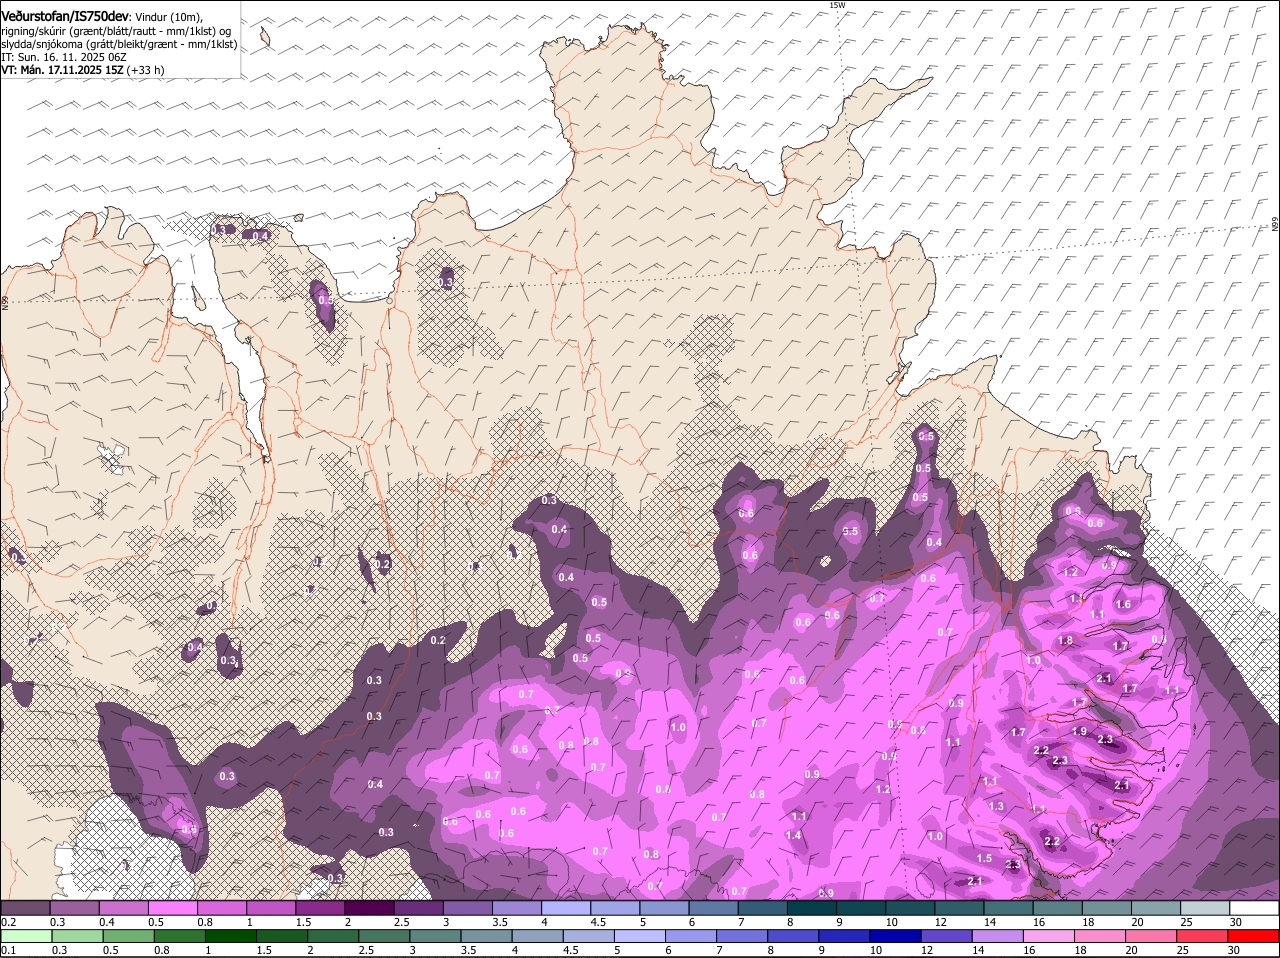Click the 'slydda/snjókoma' legend description line

tap(119, 44)
